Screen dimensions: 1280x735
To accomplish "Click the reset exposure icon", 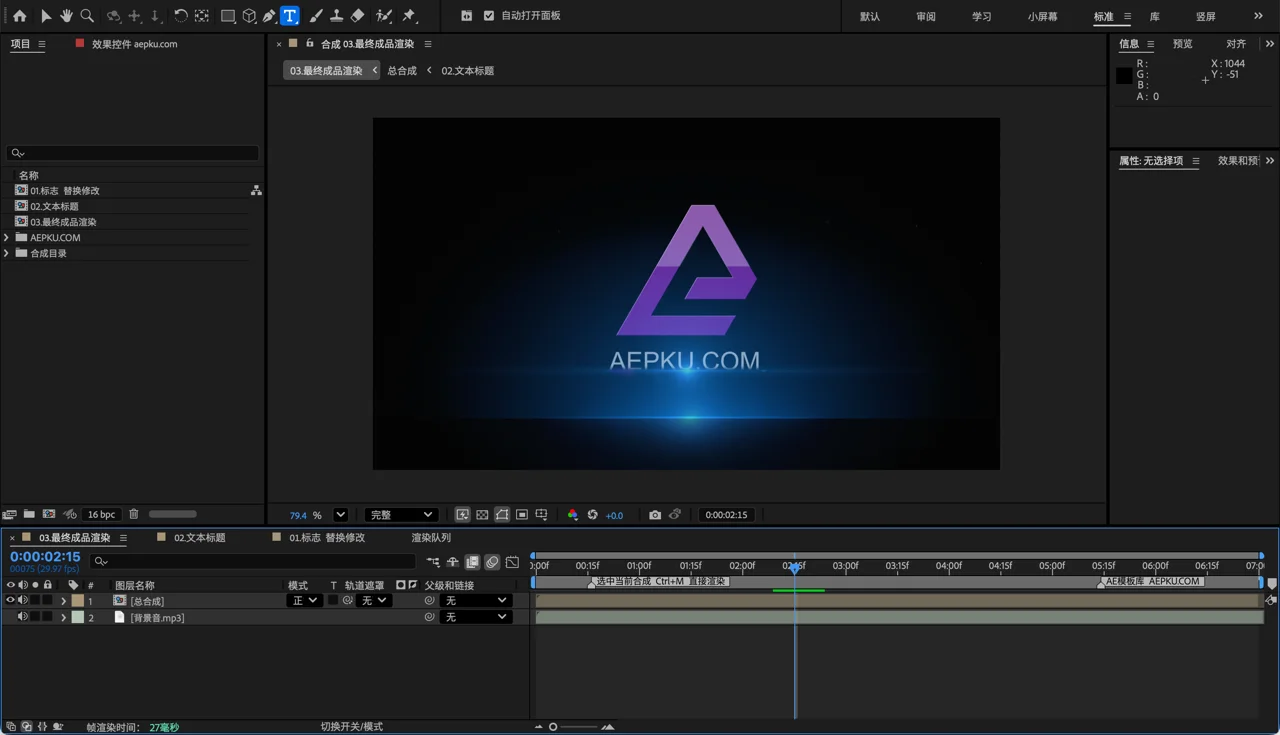I will (593, 515).
